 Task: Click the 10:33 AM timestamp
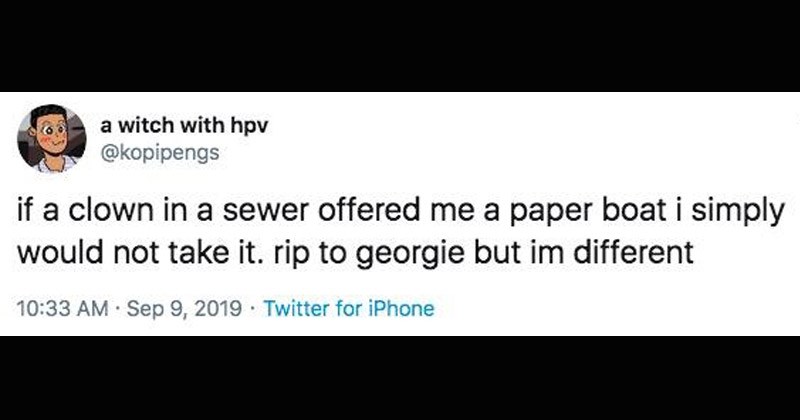62,308
